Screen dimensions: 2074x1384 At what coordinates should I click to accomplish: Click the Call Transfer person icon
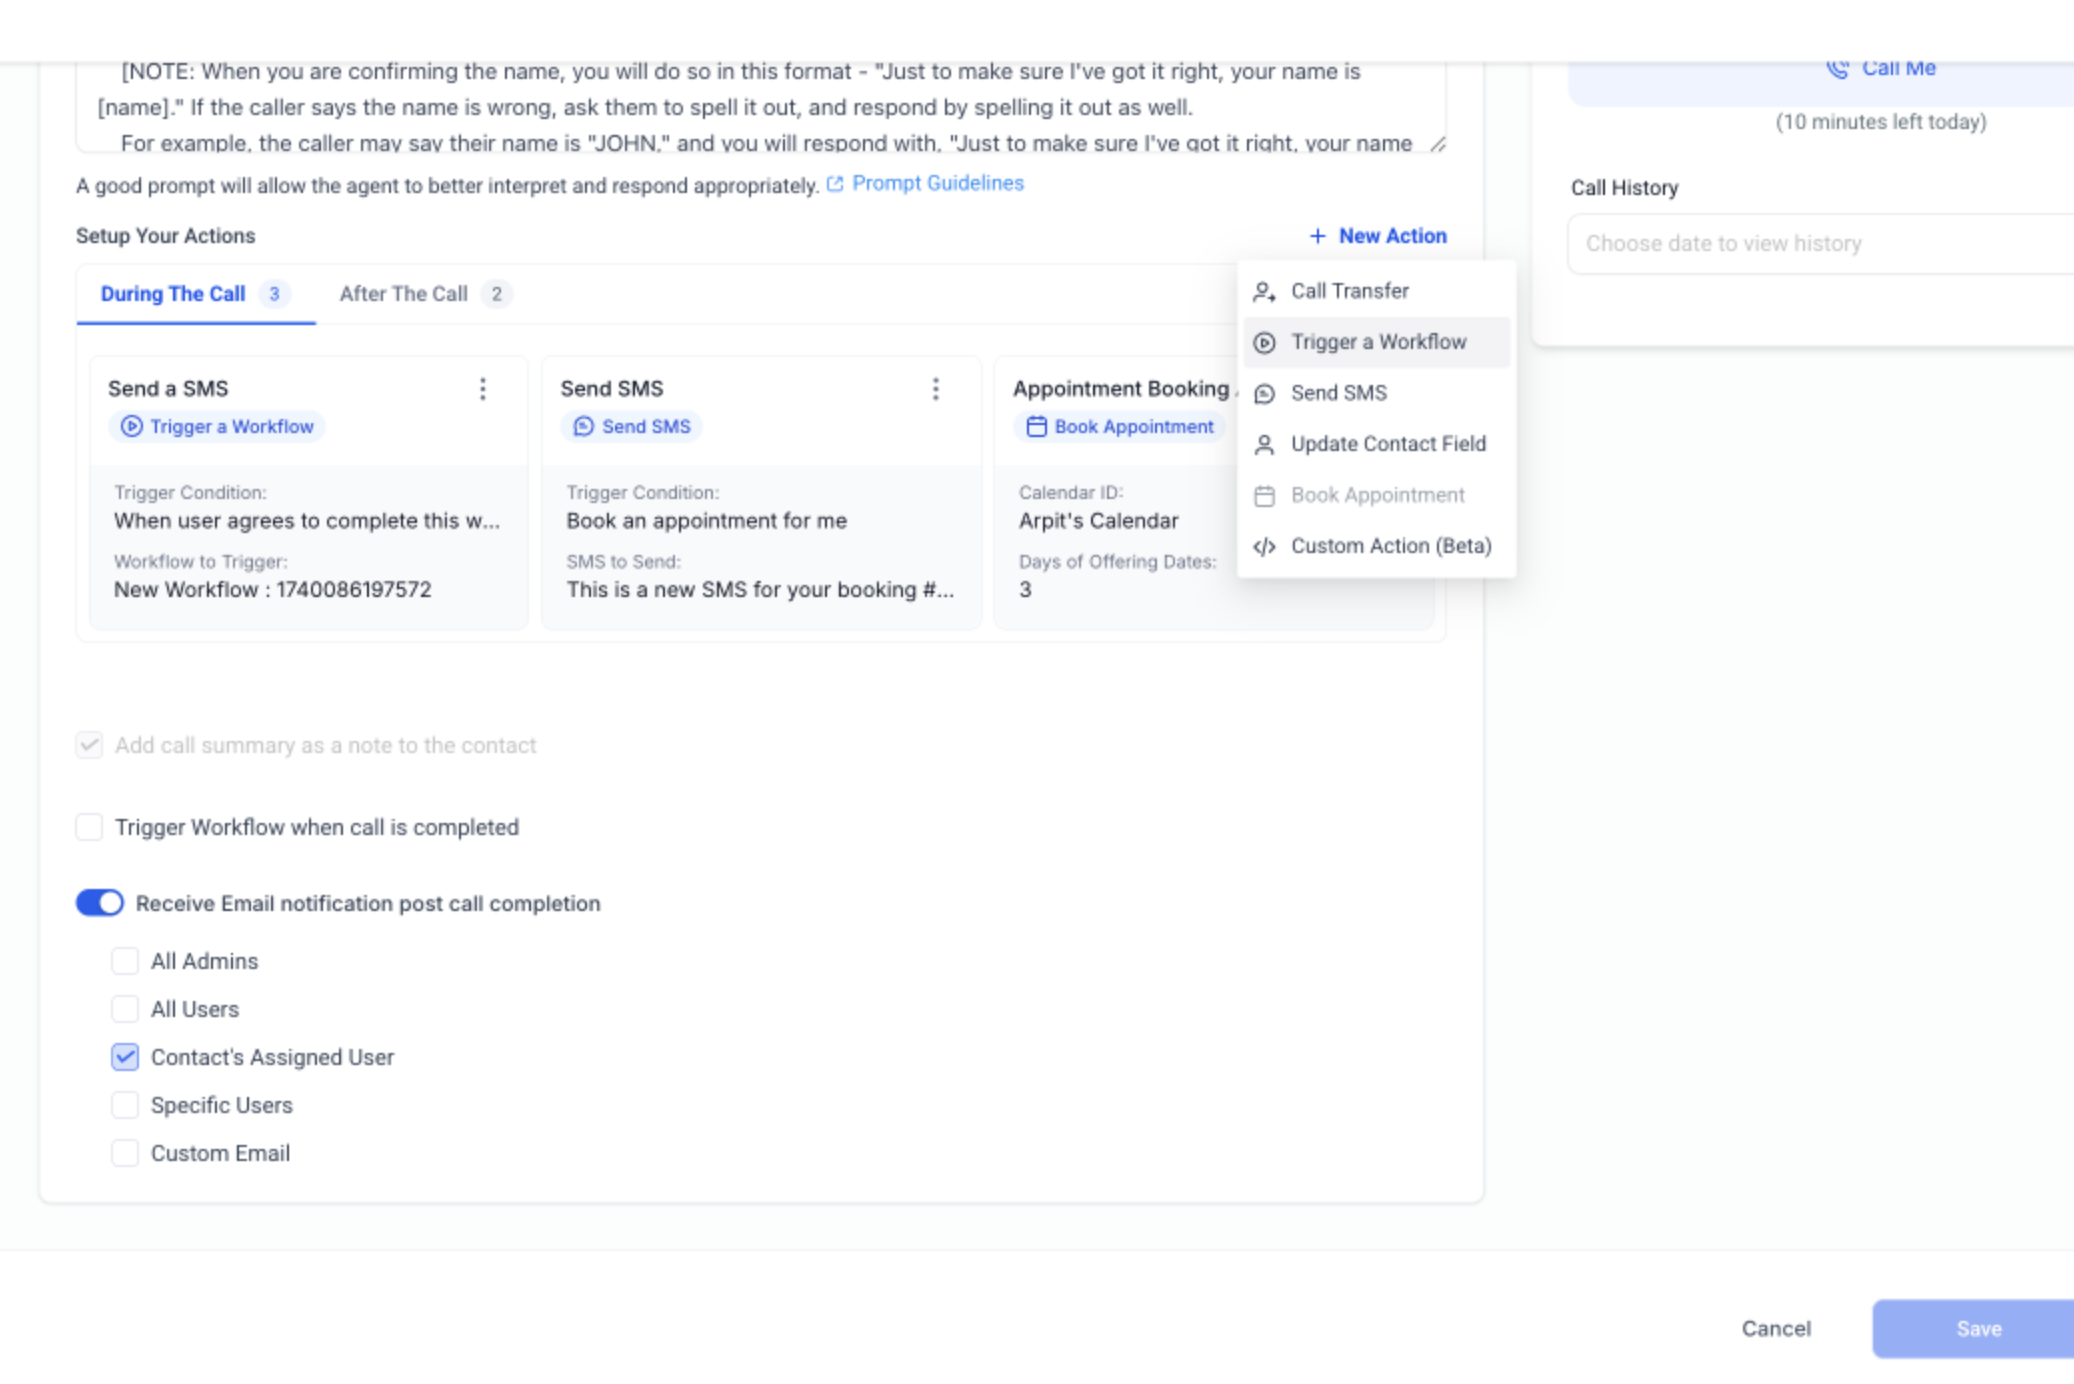(1264, 291)
